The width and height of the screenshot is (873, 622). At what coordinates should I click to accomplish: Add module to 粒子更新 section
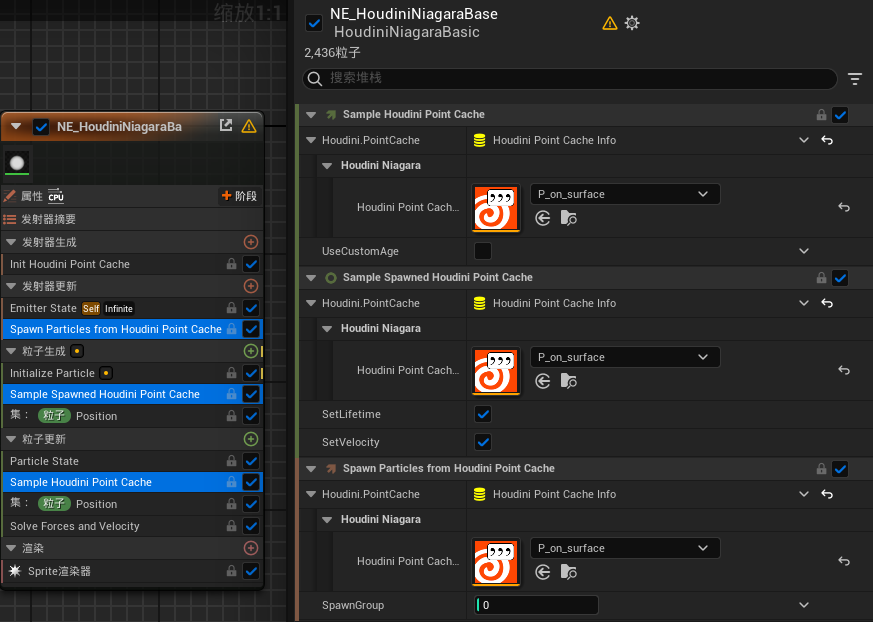[x=251, y=439]
